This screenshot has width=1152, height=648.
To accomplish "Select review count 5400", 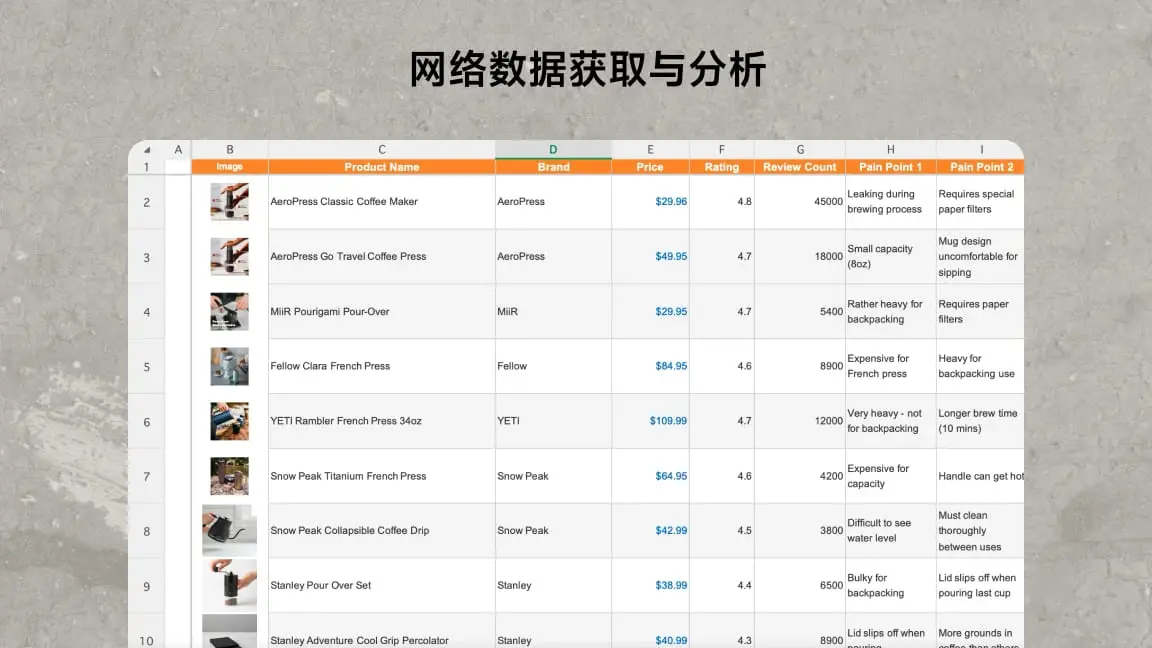I will pos(800,312).
